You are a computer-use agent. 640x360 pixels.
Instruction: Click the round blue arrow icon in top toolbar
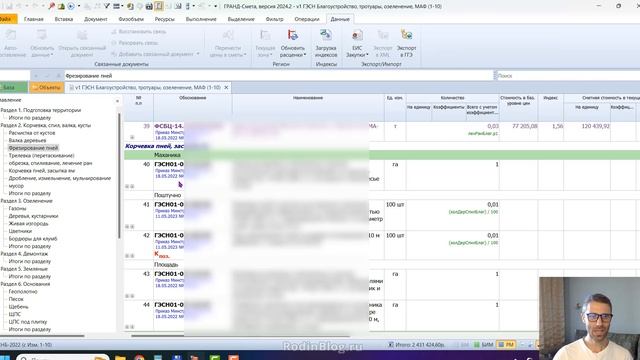point(71,6)
